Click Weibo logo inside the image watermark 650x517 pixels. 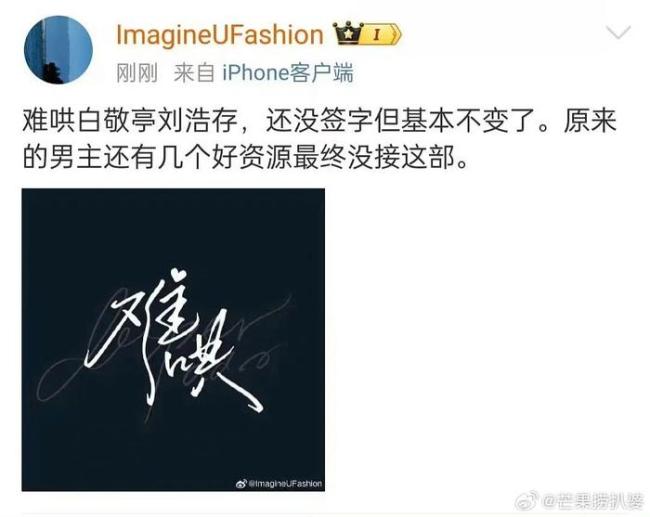[241, 483]
